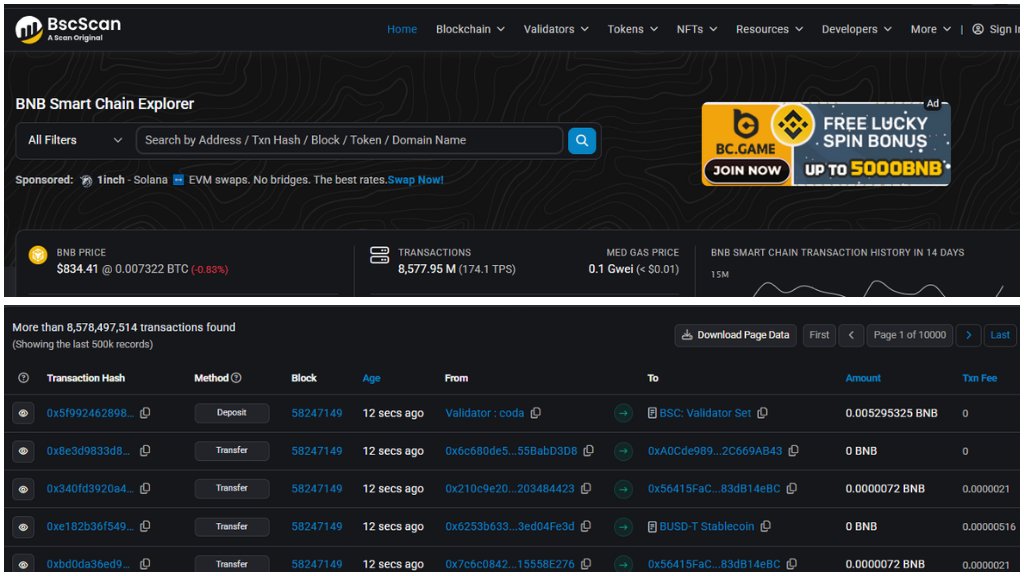Click the BscScan logo
The height and width of the screenshot is (576, 1024).
tap(69, 29)
